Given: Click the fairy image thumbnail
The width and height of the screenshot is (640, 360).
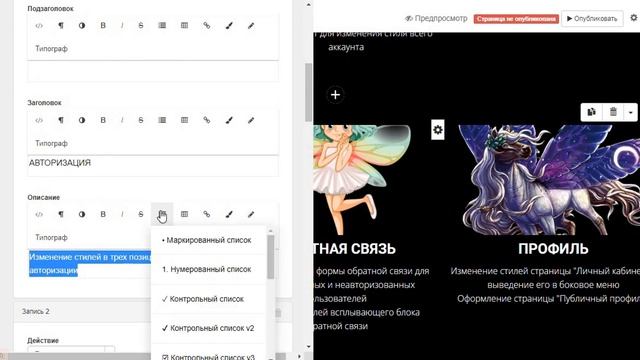Looking at the screenshot, I should click(362, 180).
